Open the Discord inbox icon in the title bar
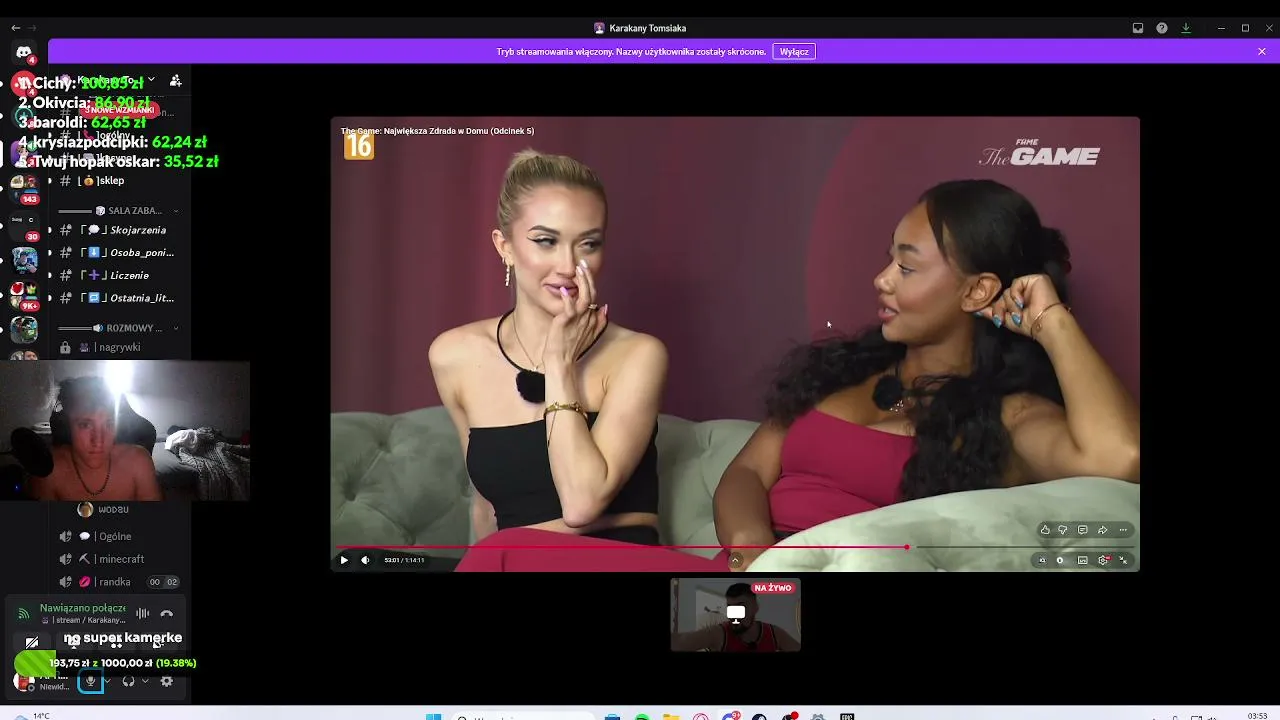 (1138, 28)
